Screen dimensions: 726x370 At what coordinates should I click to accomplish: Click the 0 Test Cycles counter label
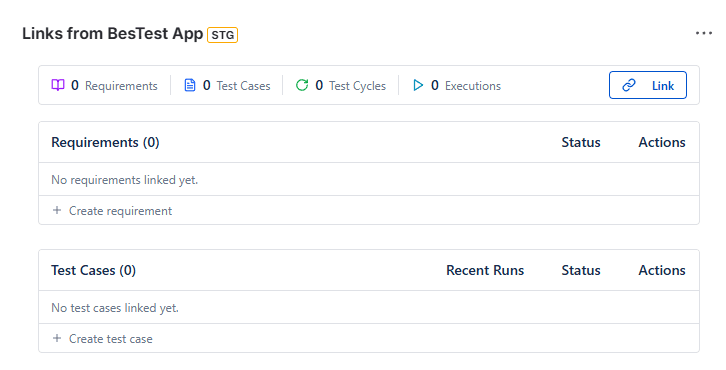click(x=350, y=86)
